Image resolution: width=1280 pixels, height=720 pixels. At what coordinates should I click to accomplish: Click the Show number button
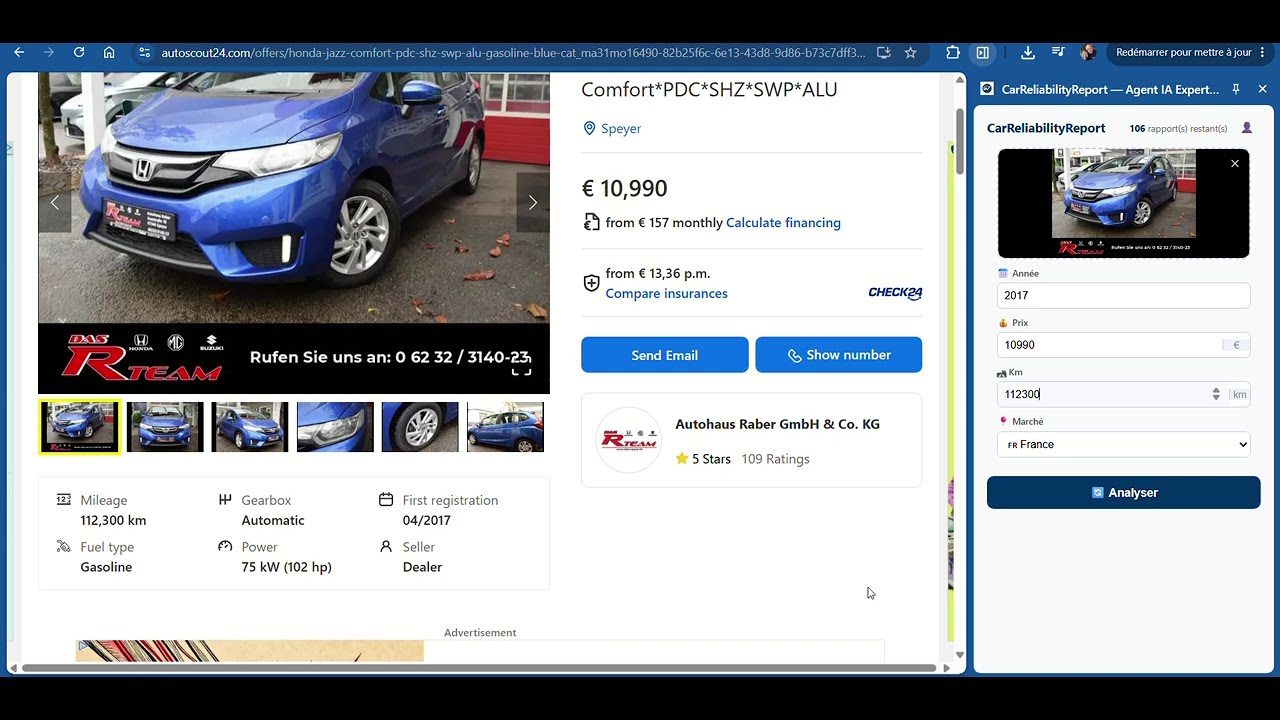point(838,355)
